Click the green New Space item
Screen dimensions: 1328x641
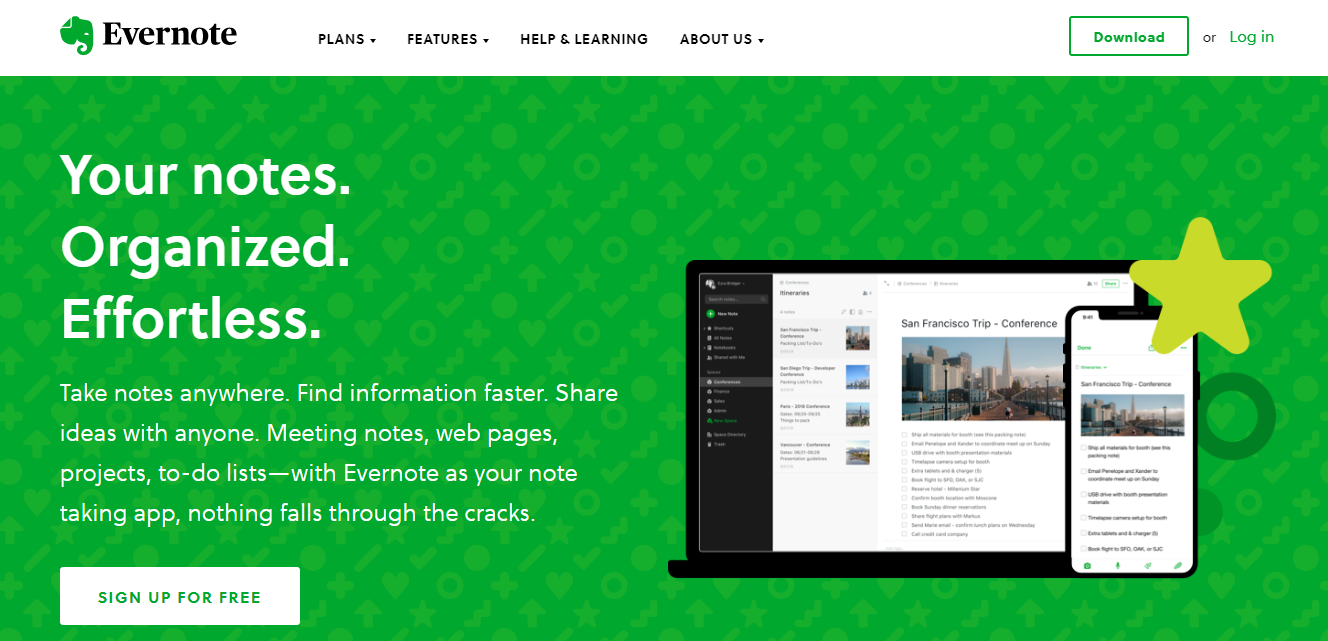pos(722,420)
